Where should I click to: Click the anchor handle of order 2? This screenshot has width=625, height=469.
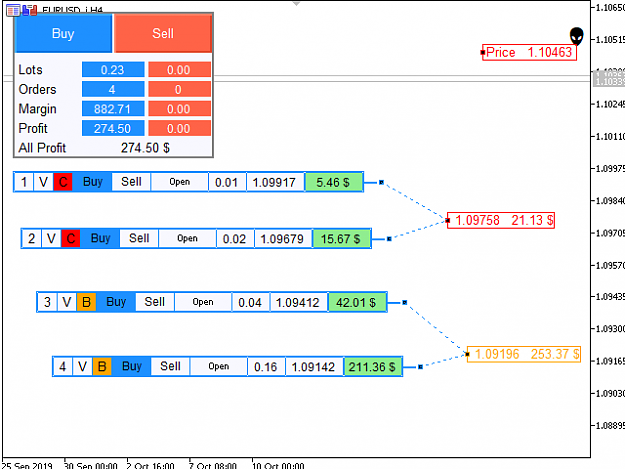(389, 239)
